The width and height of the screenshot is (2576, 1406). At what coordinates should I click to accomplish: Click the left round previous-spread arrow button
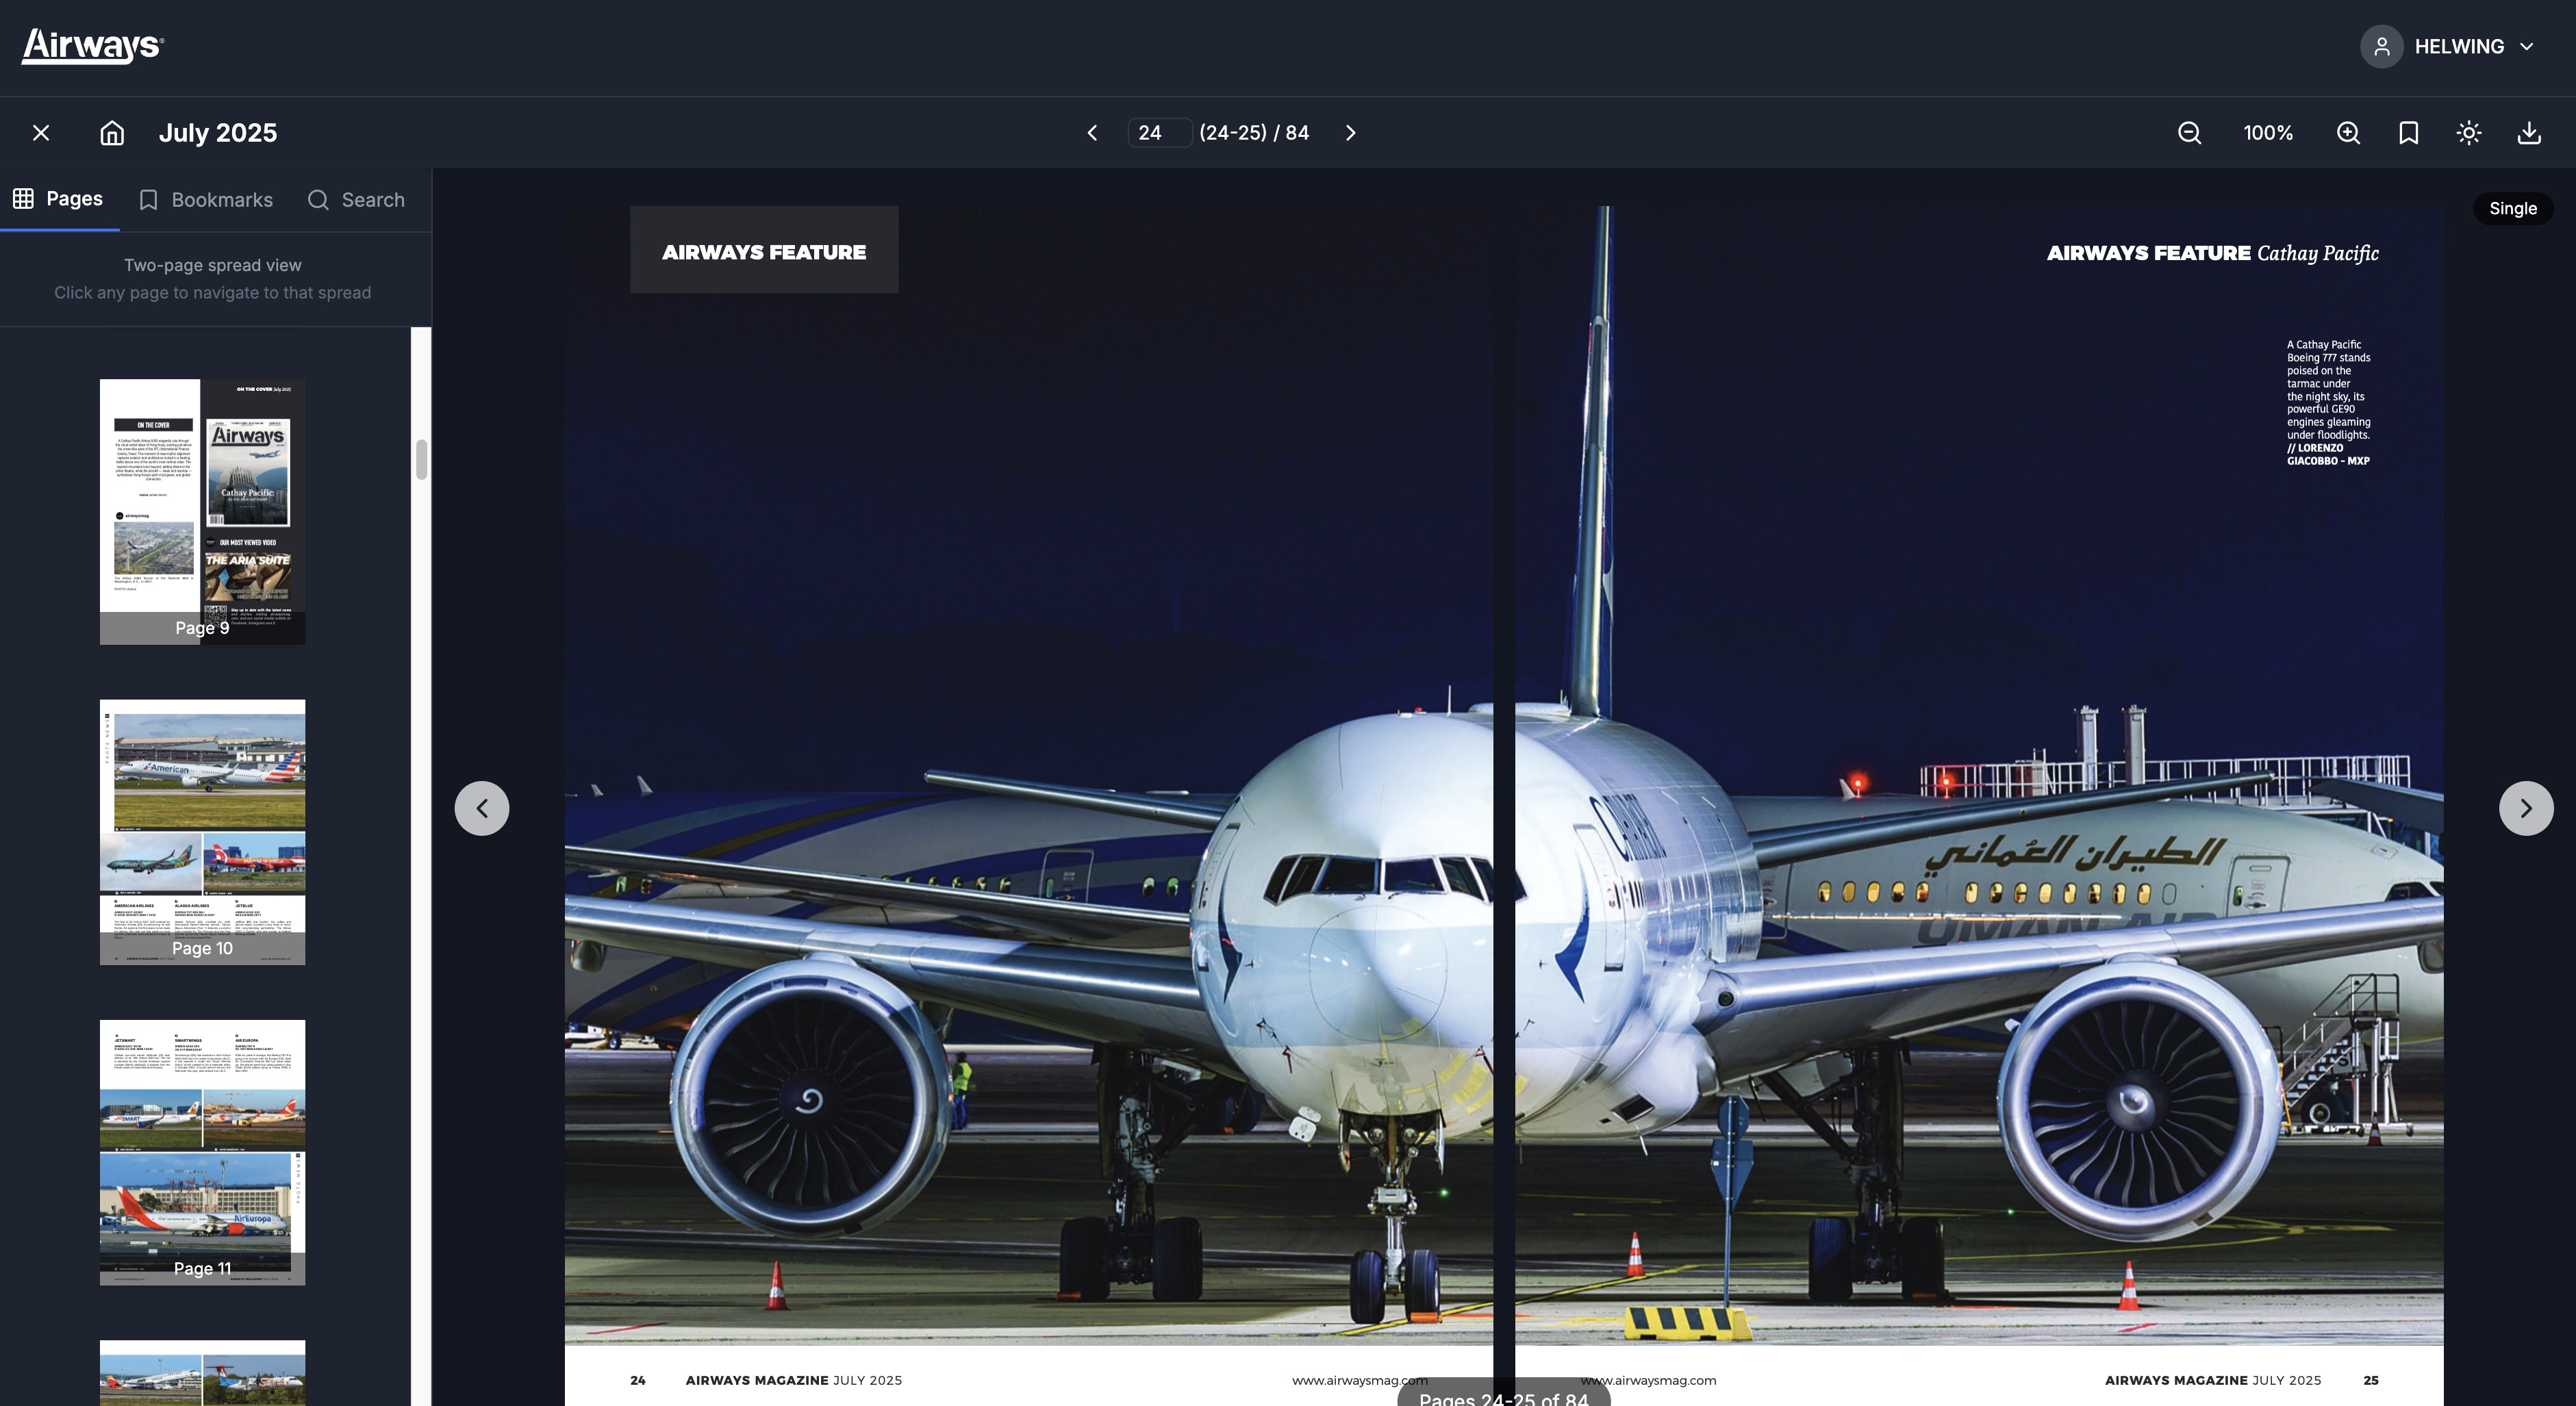tap(482, 808)
